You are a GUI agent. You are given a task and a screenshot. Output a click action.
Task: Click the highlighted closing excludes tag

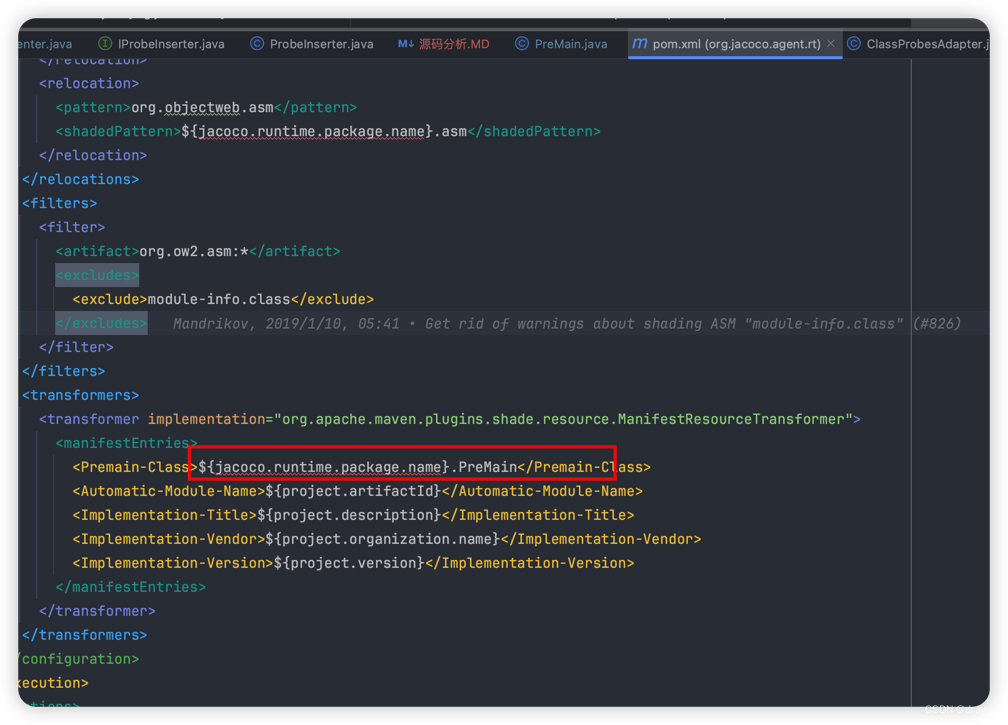tap(101, 323)
